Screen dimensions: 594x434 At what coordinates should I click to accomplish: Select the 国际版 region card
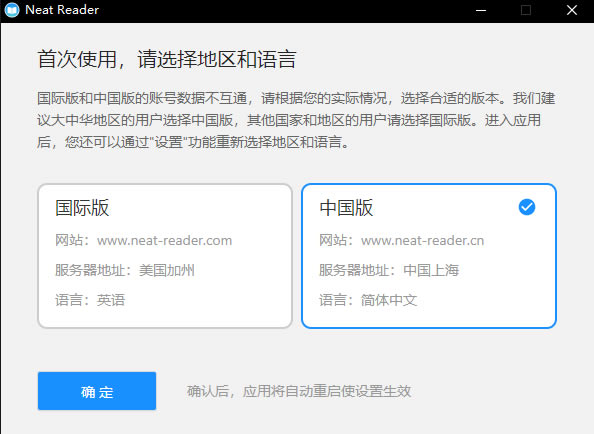click(165, 256)
